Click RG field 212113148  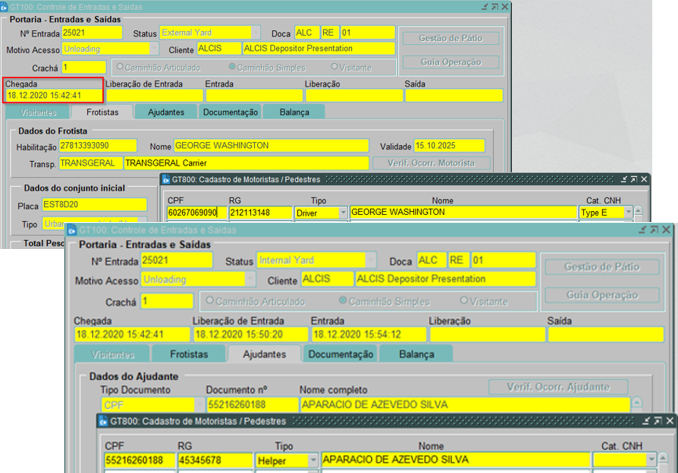click(260, 212)
